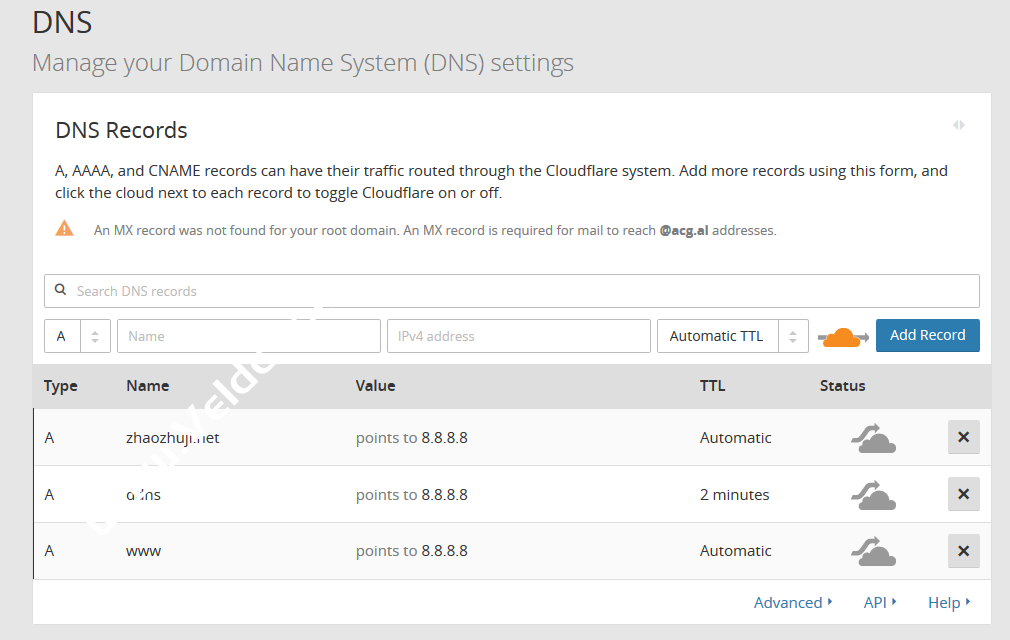Remove the zhaozhuji.net DNS record

(x=963, y=437)
